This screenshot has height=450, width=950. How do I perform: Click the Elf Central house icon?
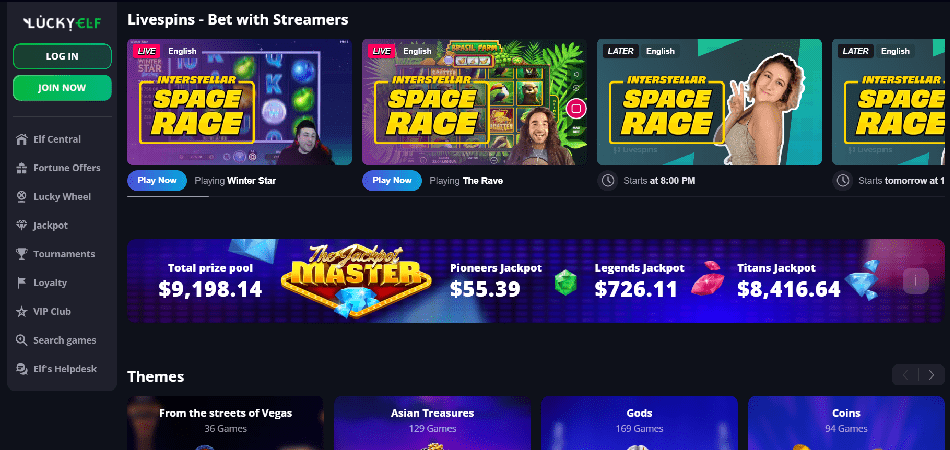(22, 139)
